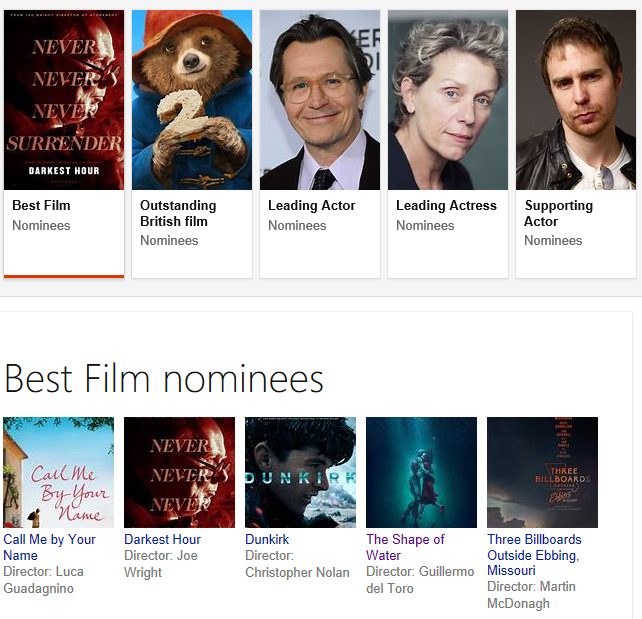Viewport: 642px width, 619px height.
Task: Select the Supporting Actor nominees card
Action: coord(576,144)
